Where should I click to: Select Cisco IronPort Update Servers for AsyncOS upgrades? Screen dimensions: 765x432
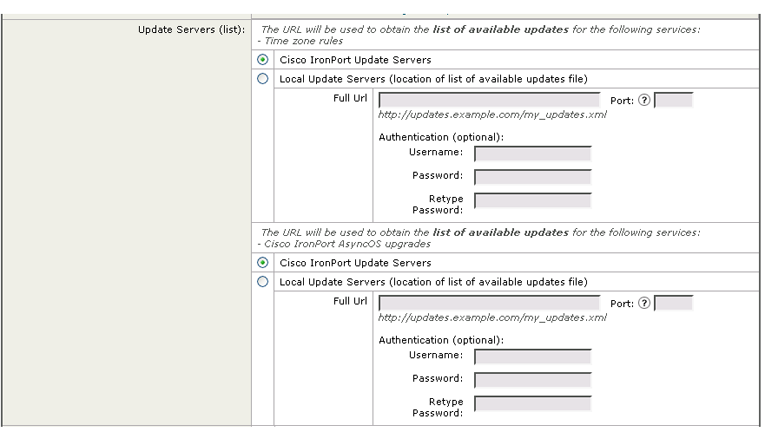click(x=262, y=263)
